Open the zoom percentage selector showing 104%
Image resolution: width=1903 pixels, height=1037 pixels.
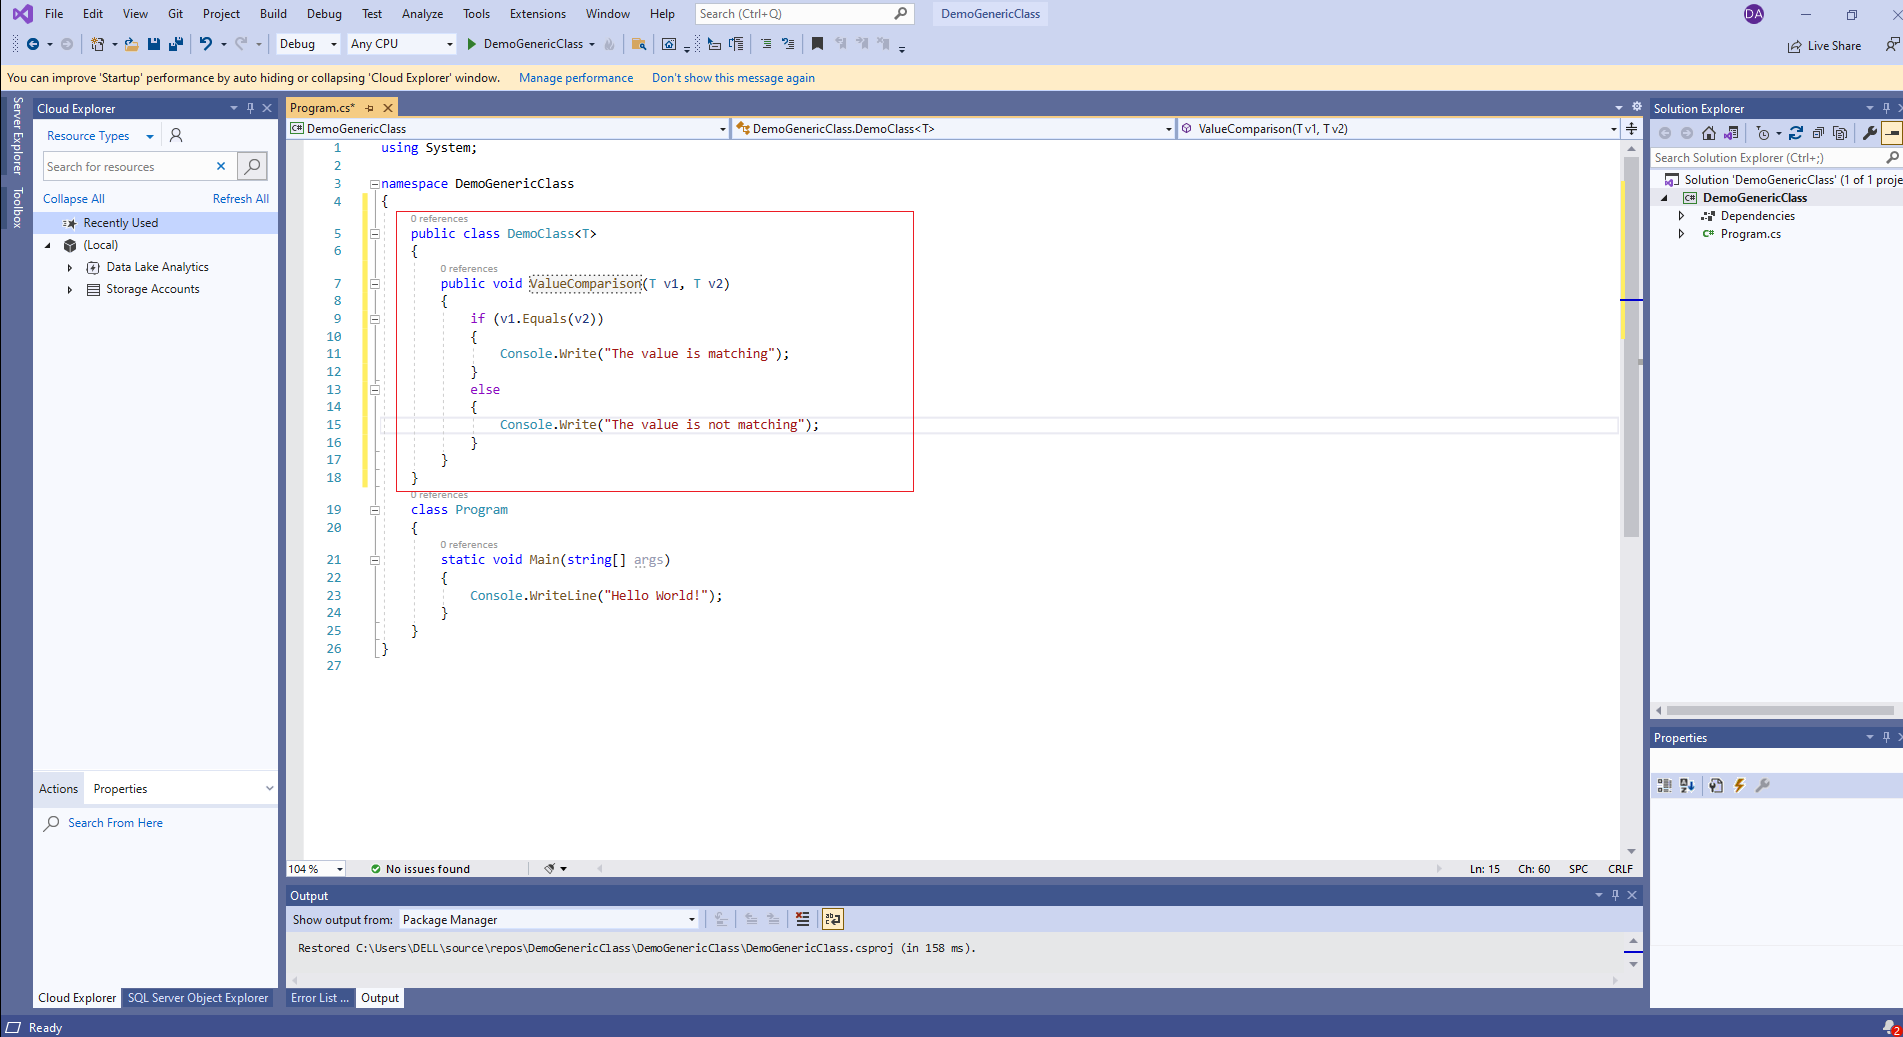(x=315, y=868)
